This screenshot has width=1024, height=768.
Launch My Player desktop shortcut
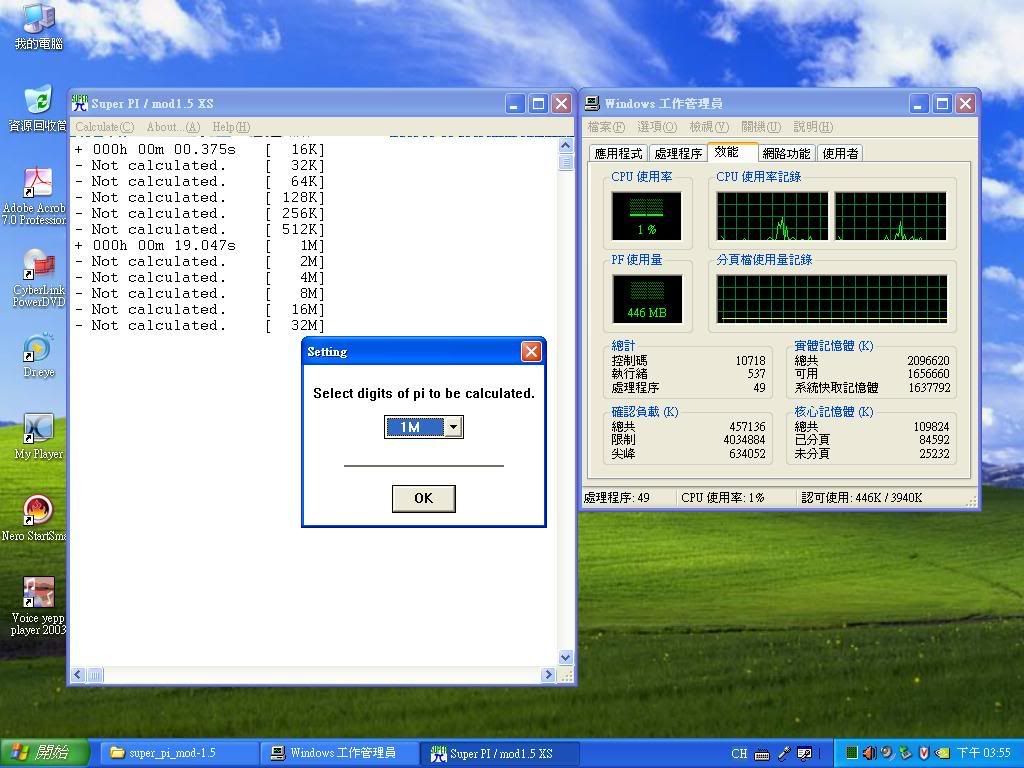pyautogui.click(x=38, y=430)
